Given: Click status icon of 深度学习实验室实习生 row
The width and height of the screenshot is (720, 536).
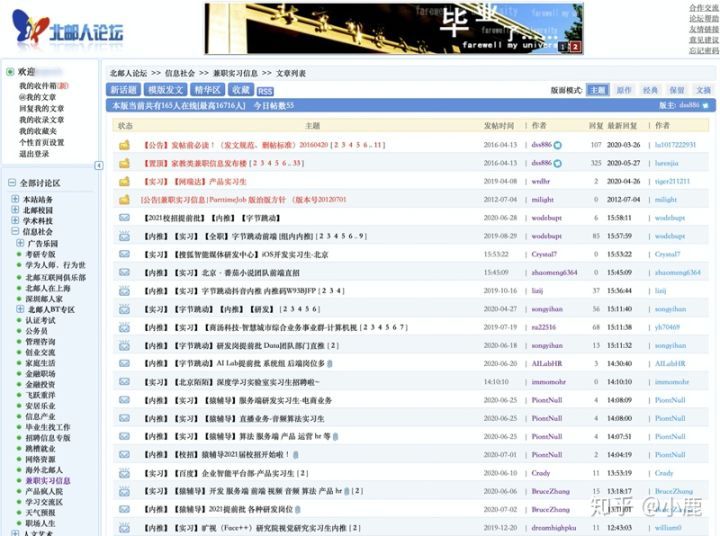Looking at the screenshot, I should [124, 382].
